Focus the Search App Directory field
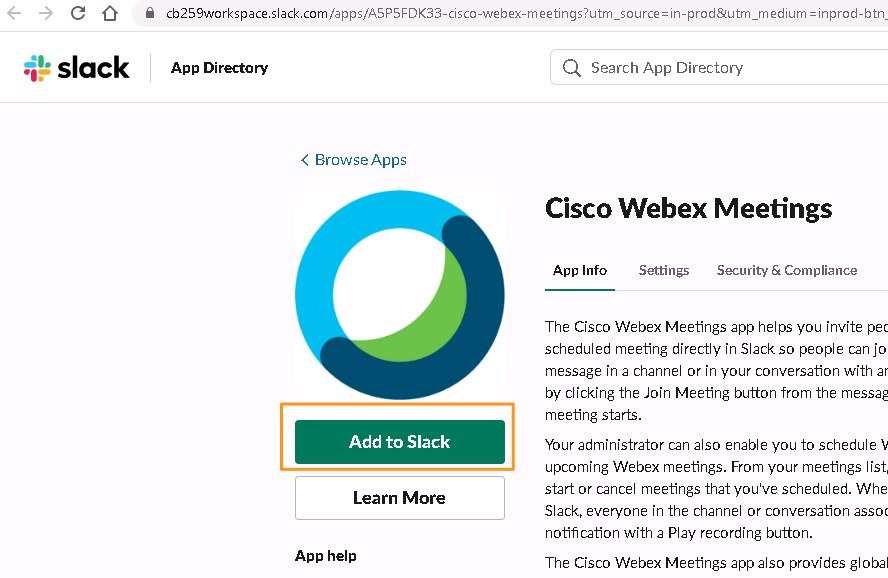Viewport: 888px width, 578px height. click(719, 67)
